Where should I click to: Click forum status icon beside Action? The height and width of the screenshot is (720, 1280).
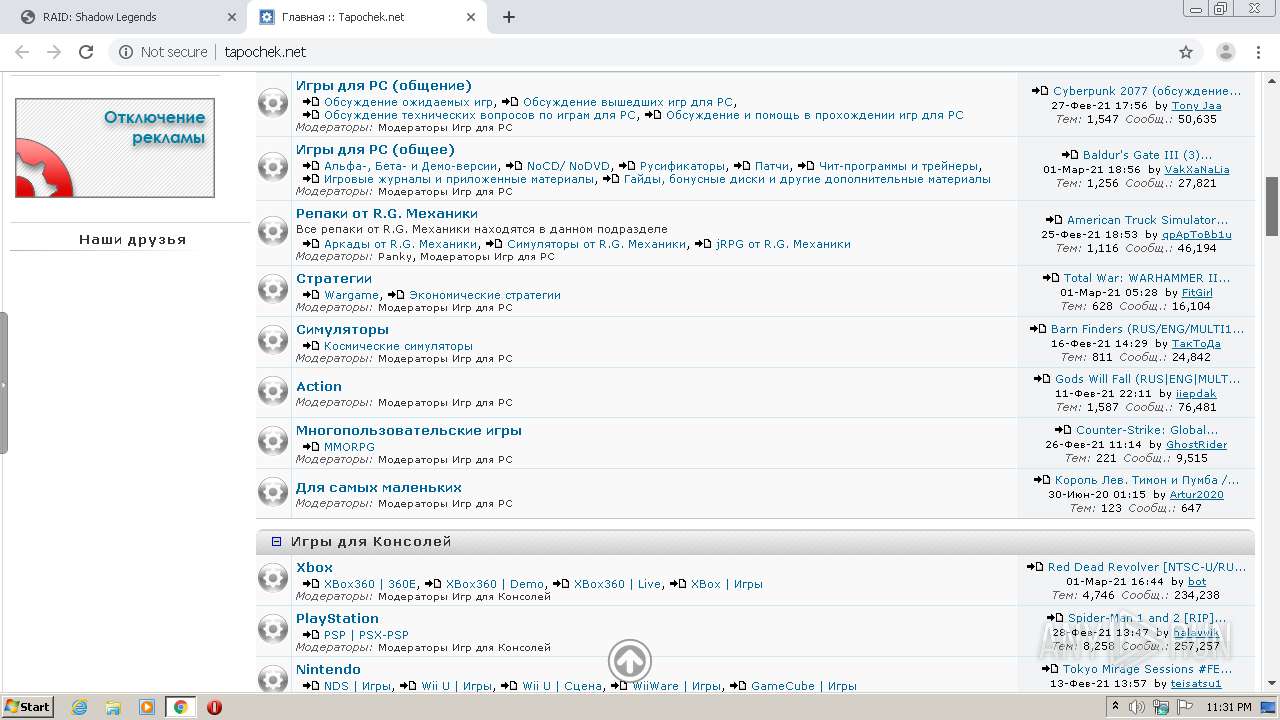273,391
